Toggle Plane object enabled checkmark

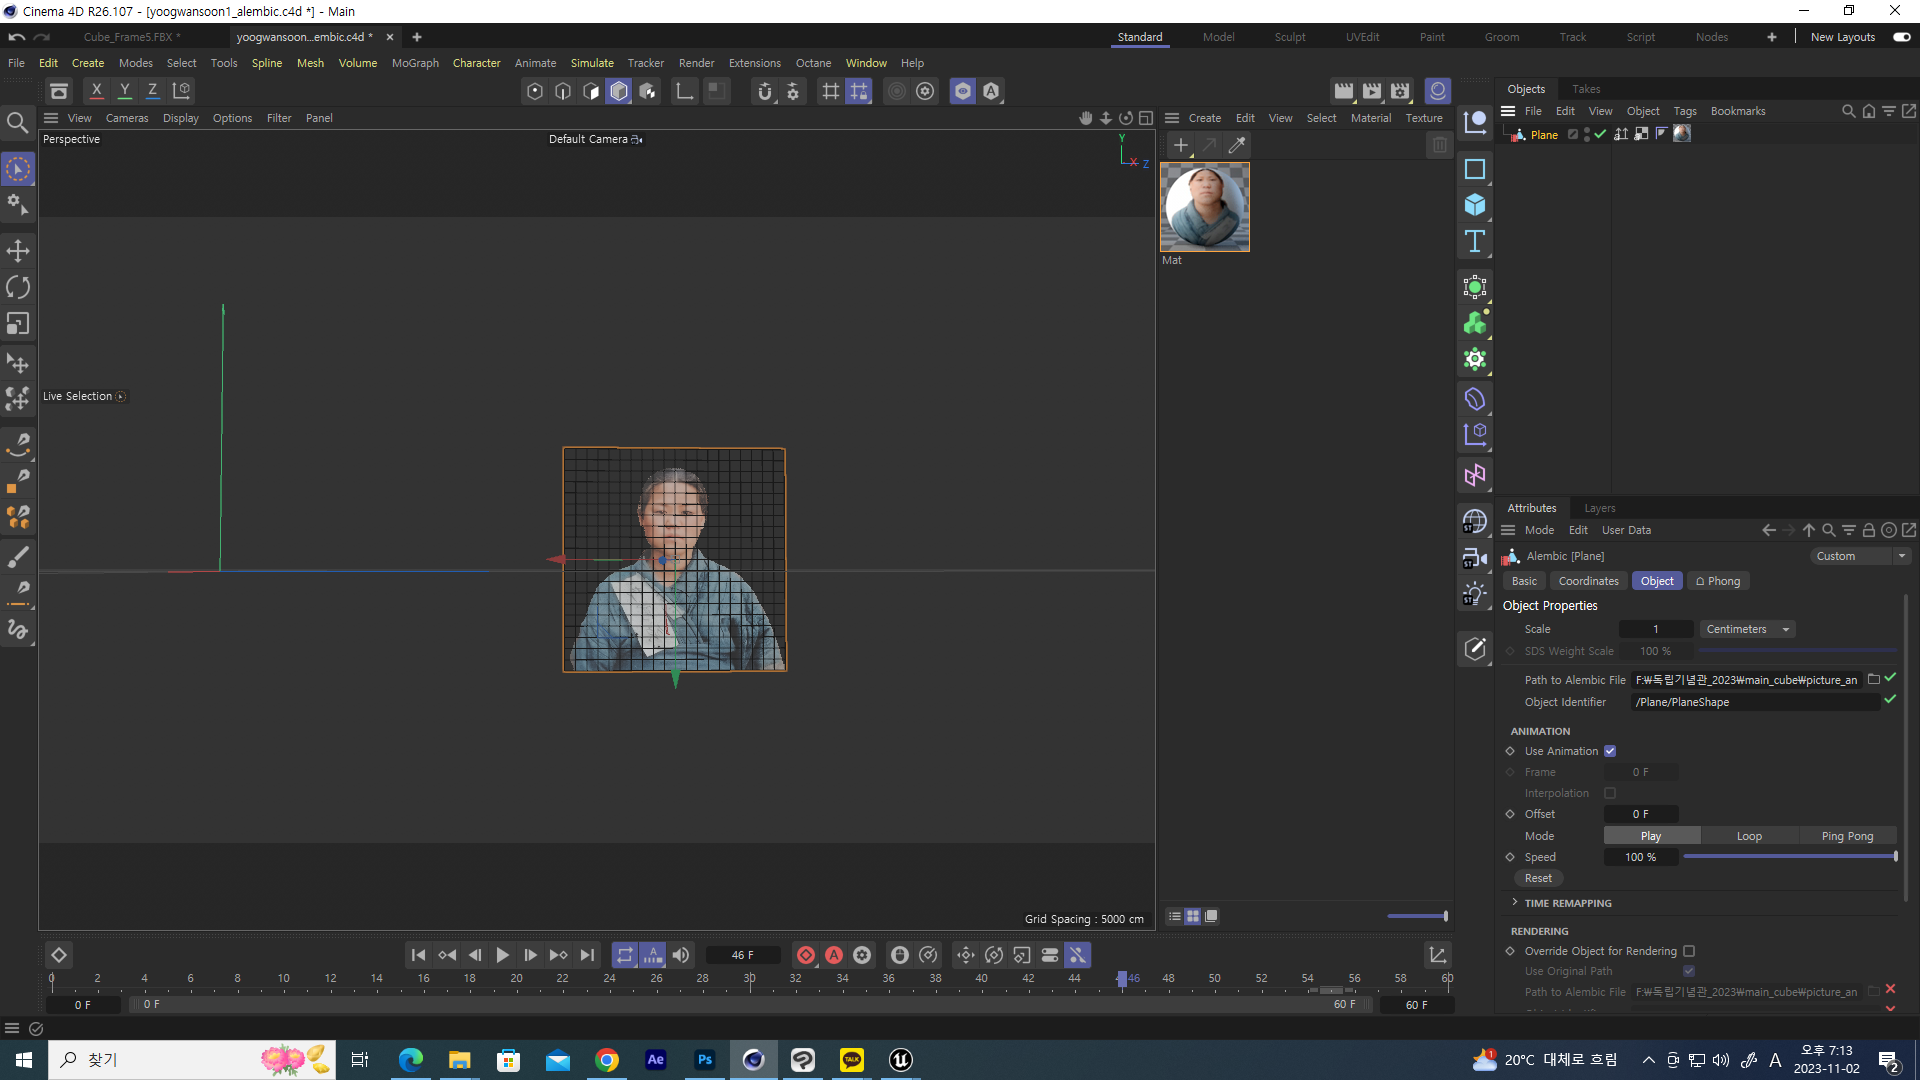coord(1600,134)
